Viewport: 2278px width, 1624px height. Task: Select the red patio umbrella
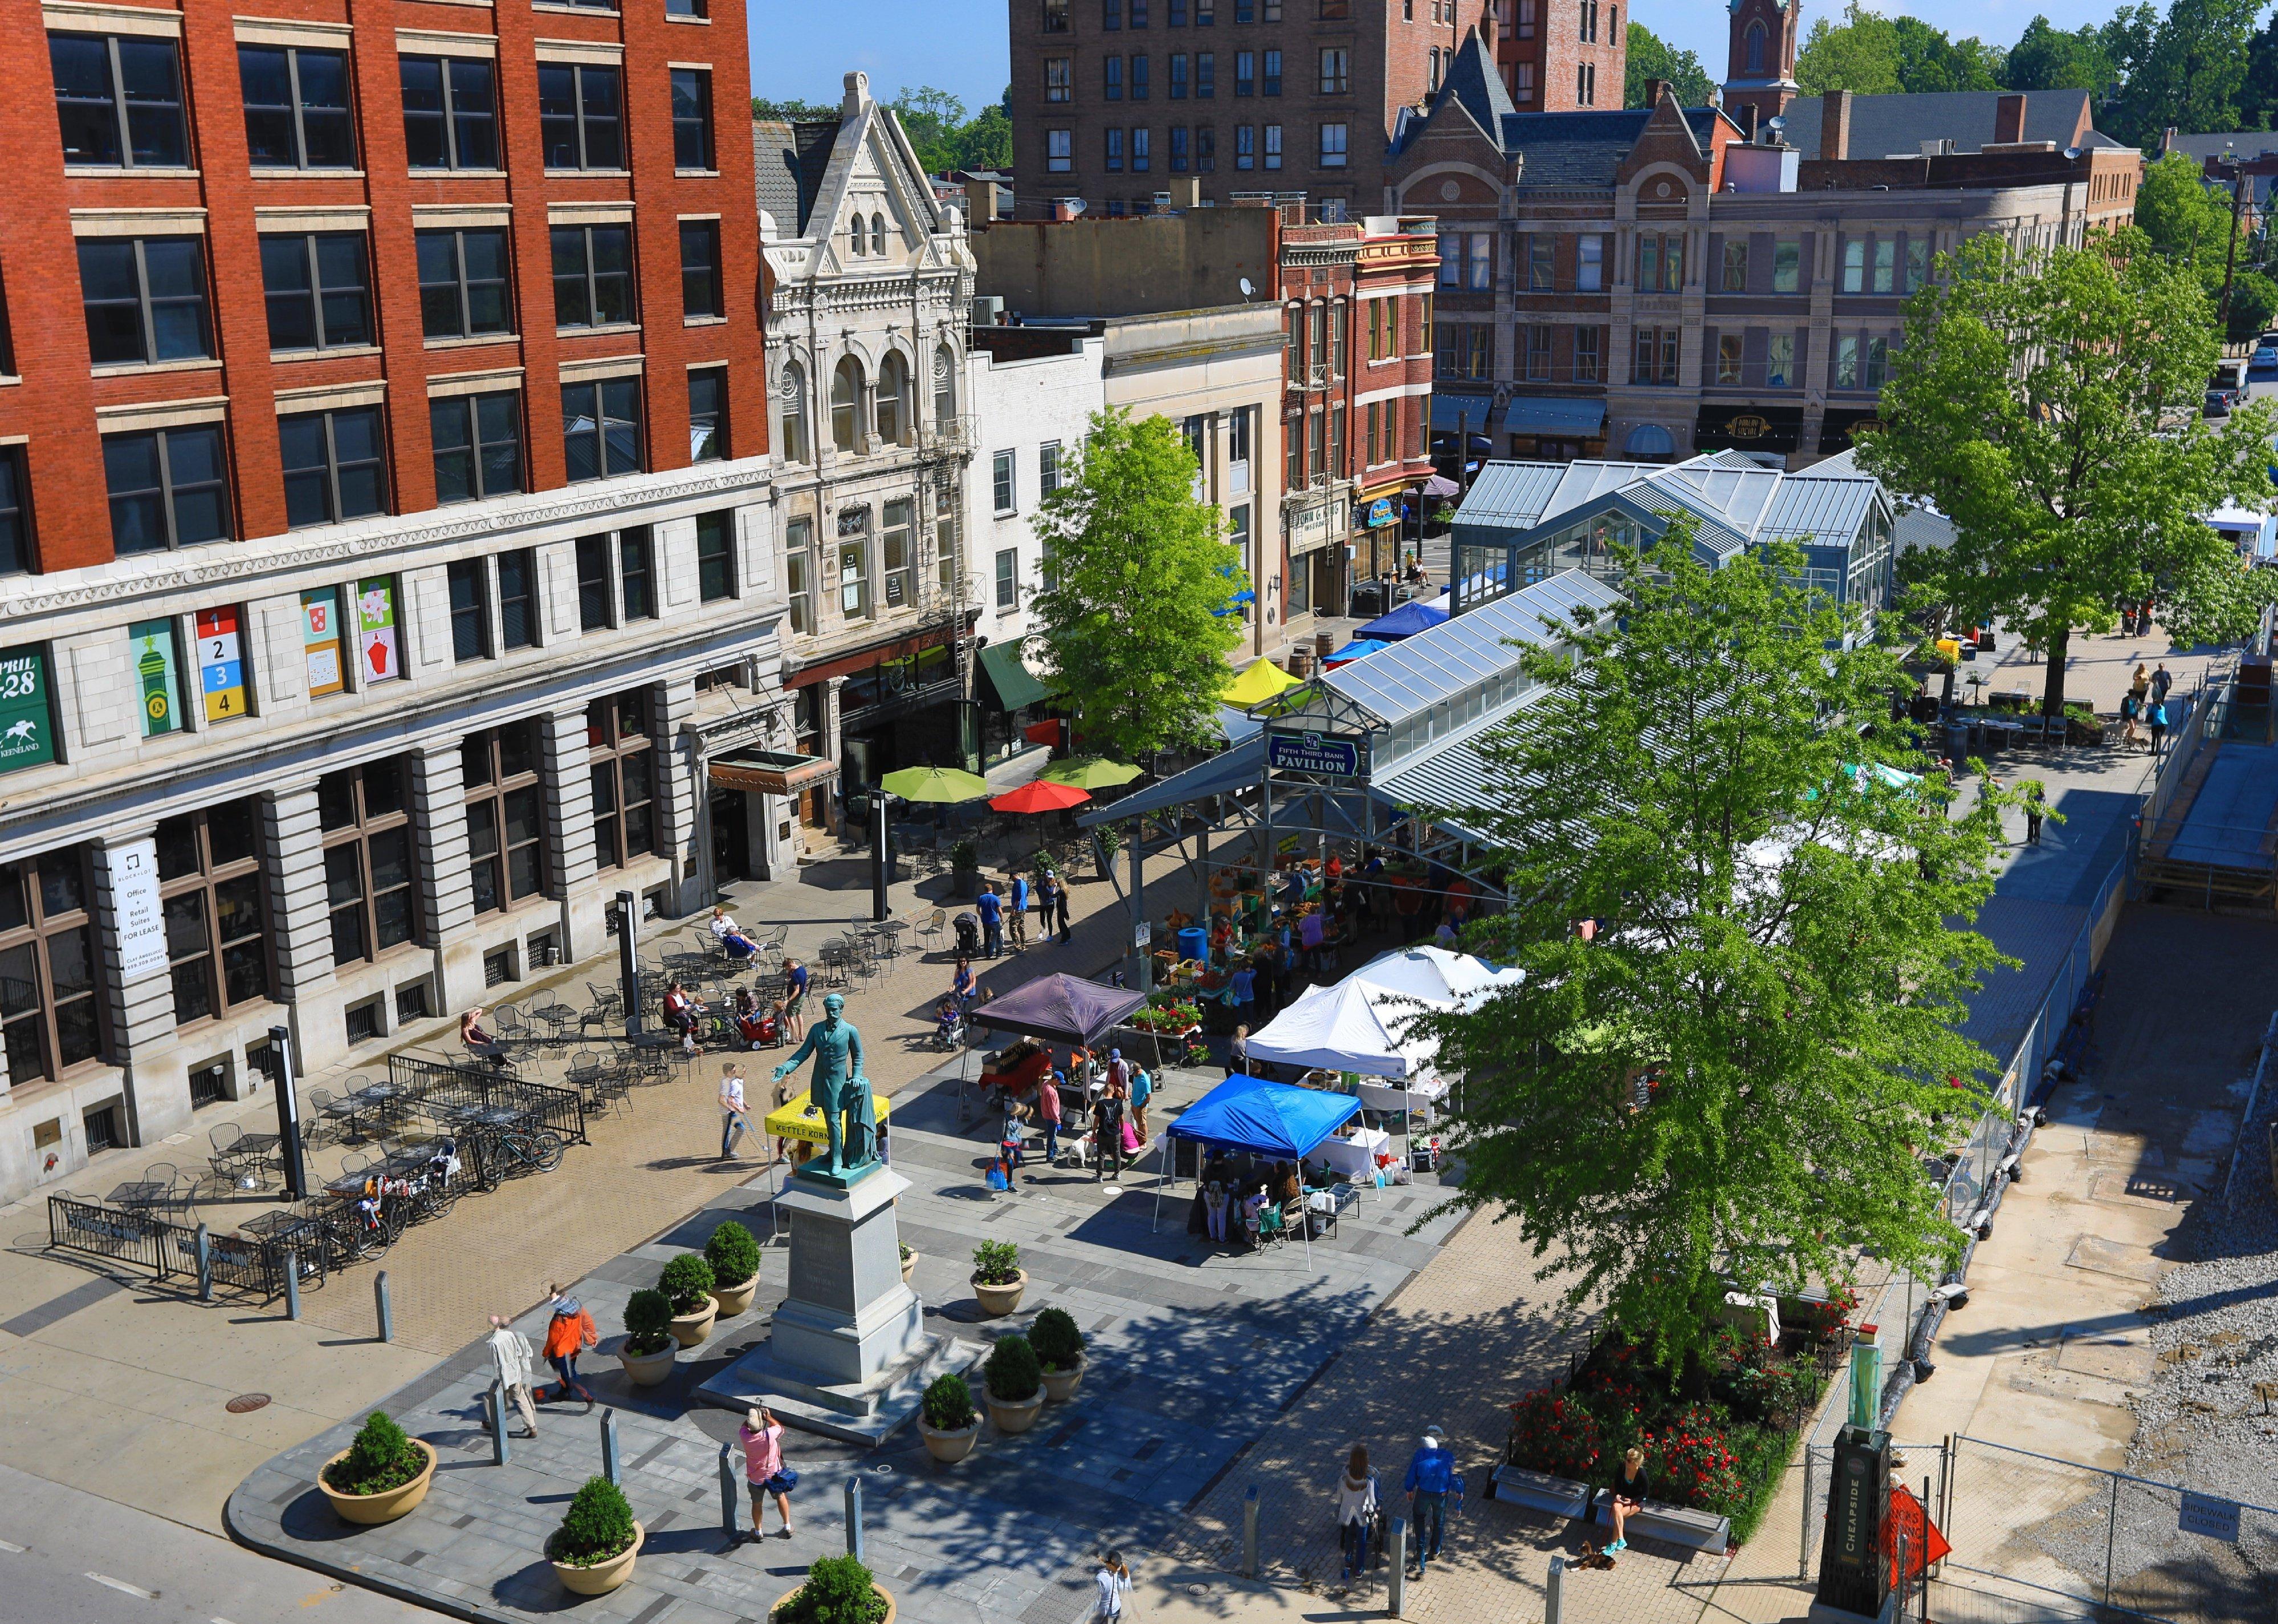tap(1039, 796)
